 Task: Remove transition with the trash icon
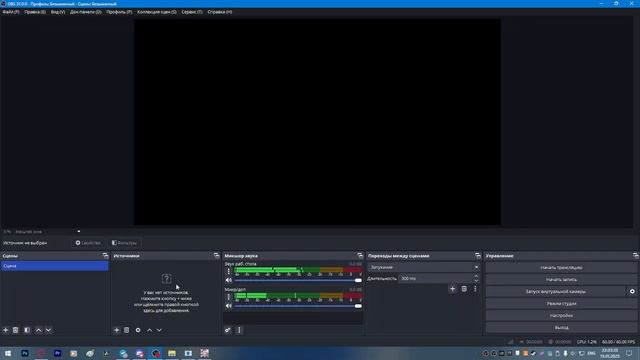(x=464, y=289)
